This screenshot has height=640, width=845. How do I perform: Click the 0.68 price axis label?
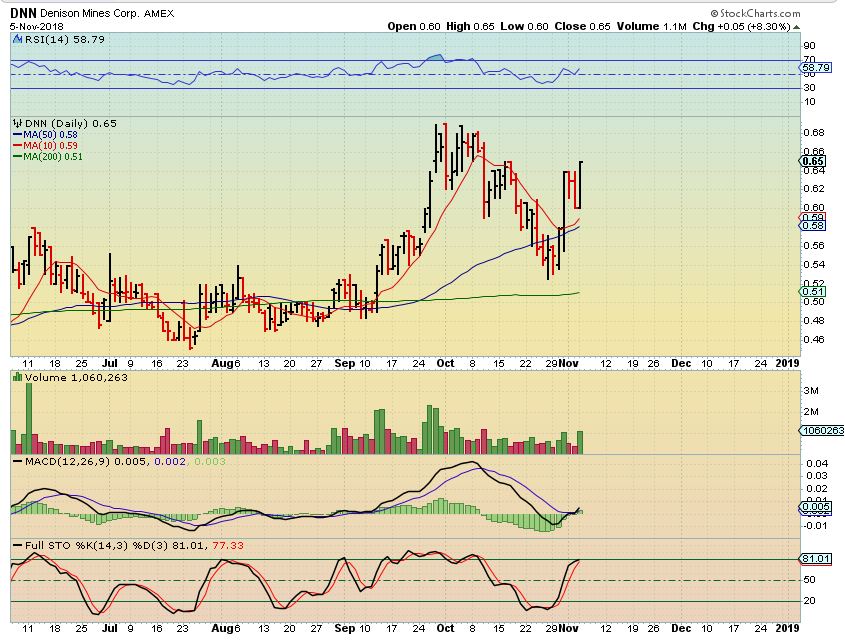[814, 133]
